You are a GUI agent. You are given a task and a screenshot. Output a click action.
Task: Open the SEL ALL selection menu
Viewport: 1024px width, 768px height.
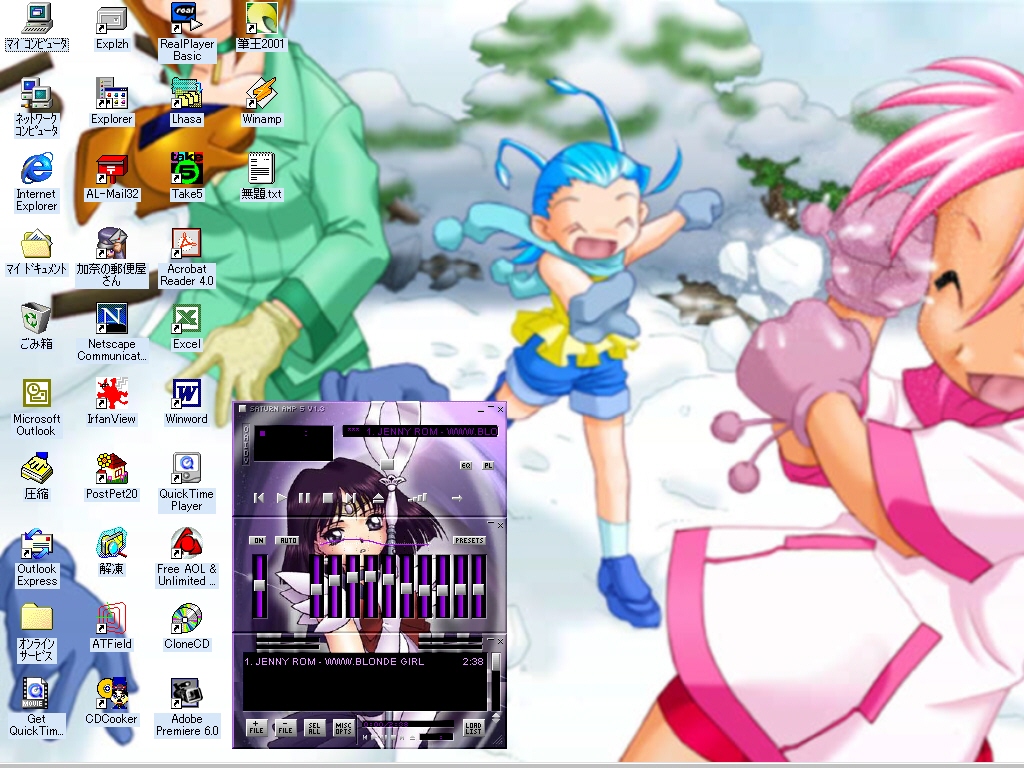click(x=314, y=728)
